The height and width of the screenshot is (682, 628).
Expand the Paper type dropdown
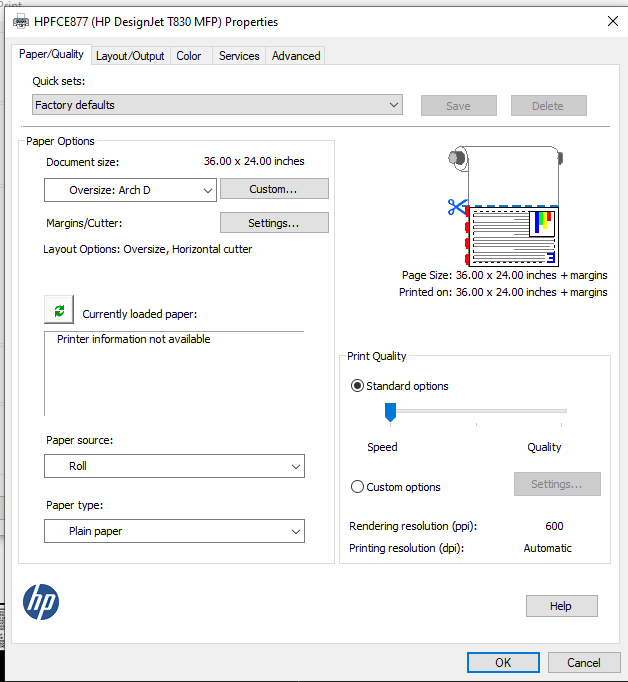174,531
